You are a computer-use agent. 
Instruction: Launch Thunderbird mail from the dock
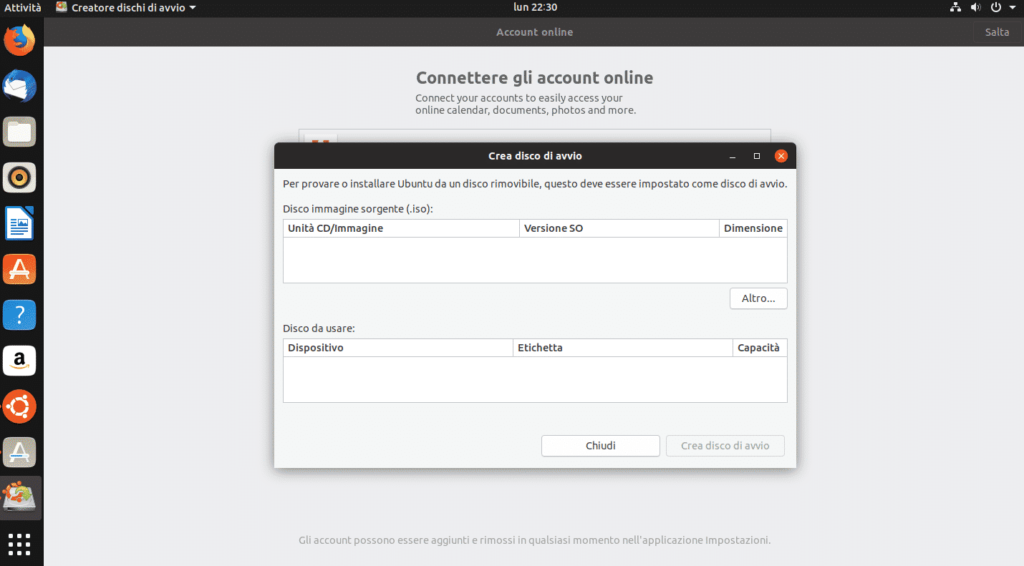click(20, 86)
